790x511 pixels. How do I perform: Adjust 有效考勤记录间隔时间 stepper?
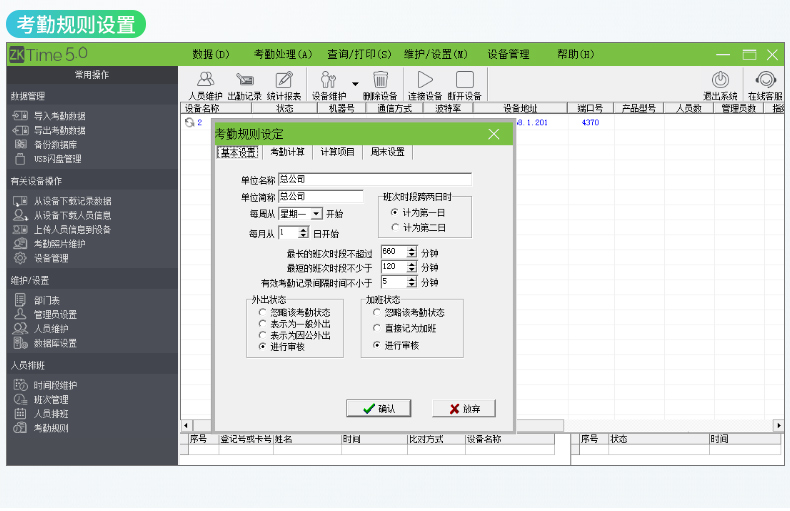tap(412, 282)
